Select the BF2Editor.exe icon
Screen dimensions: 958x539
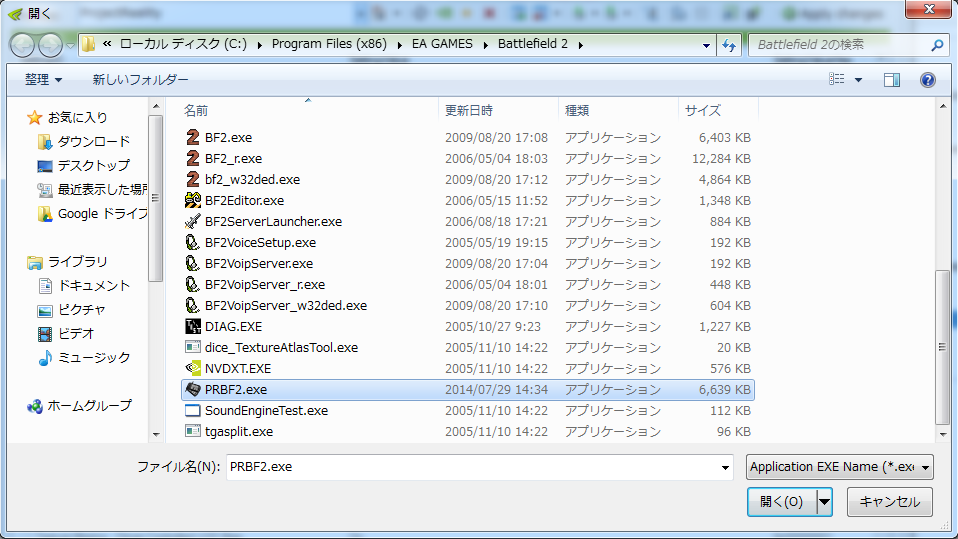coord(193,200)
